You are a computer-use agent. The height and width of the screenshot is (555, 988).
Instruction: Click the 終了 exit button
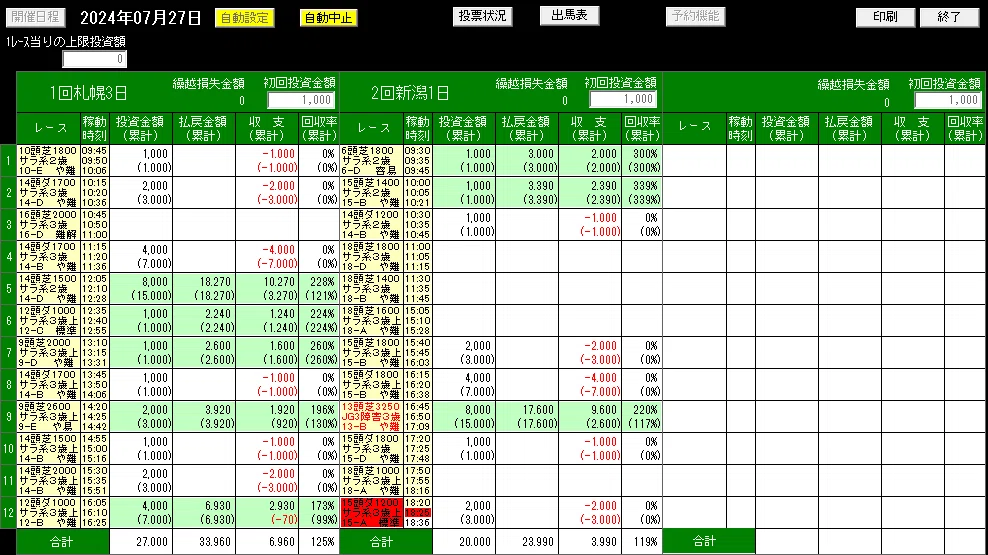[x=950, y=17]
